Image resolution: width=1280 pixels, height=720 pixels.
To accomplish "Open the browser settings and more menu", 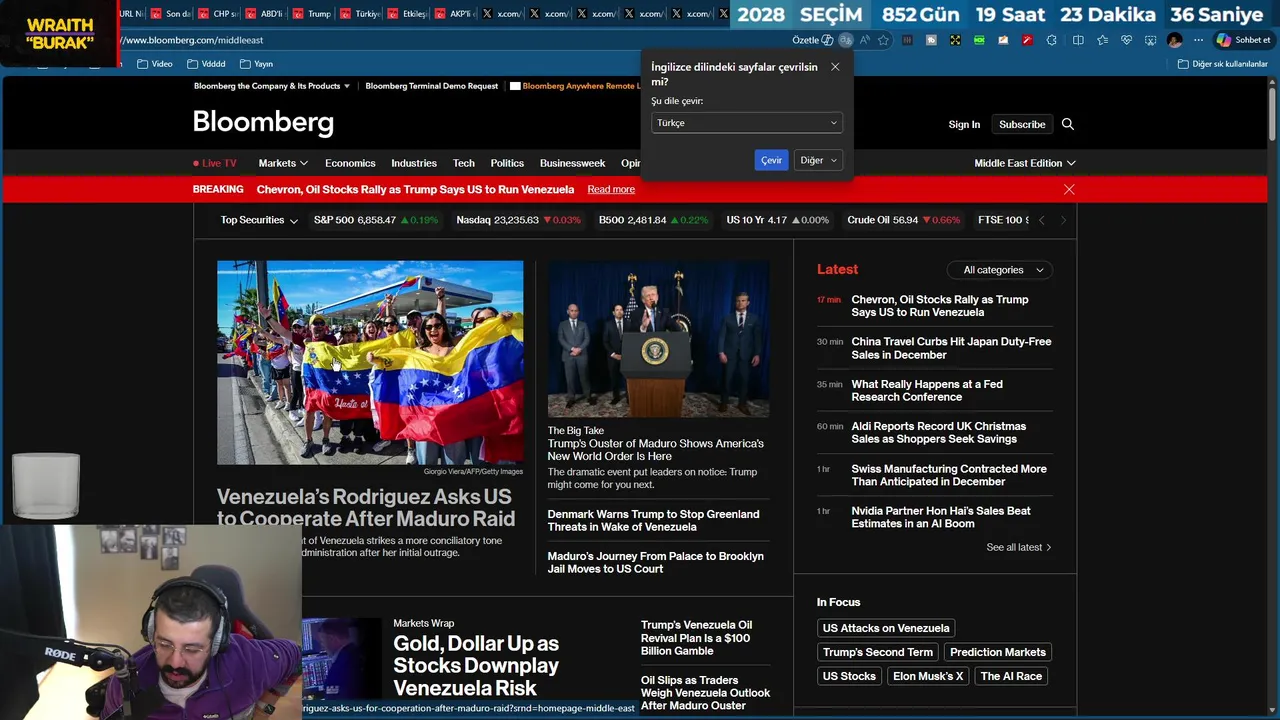I will [1198, 40].
